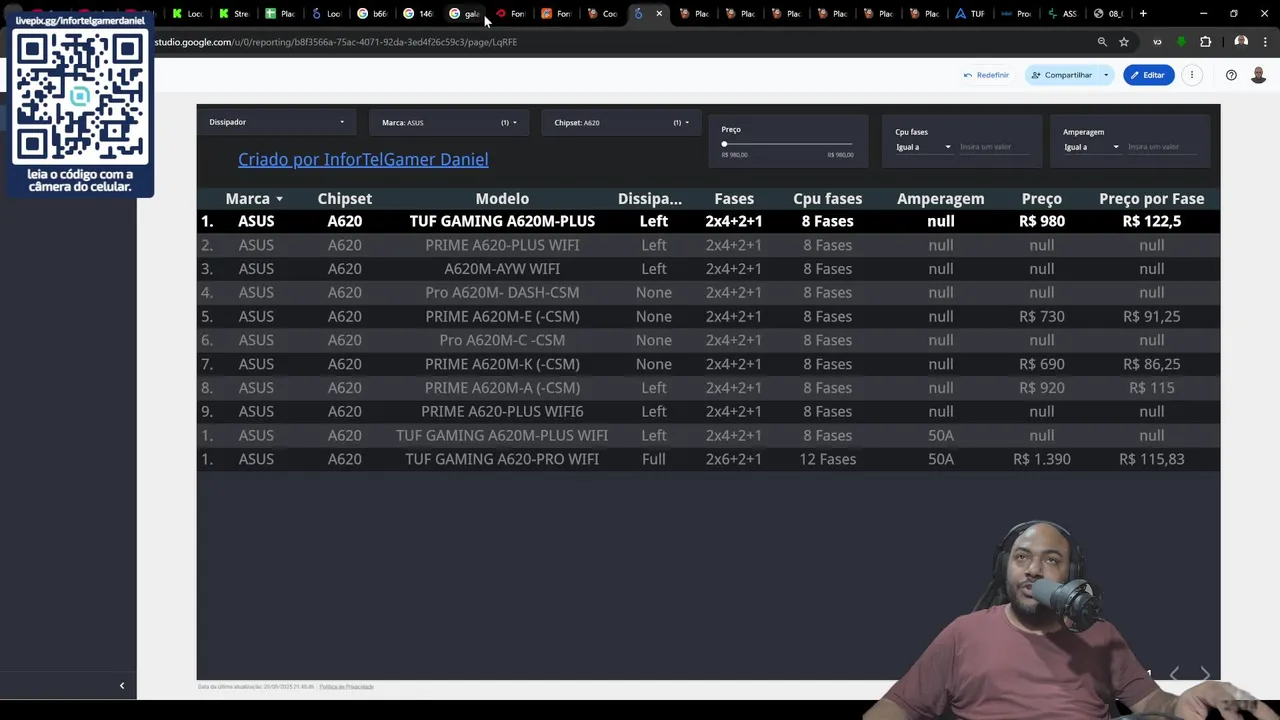The image size is (1280, 720).
Task: Sort by the Amperagem column header
Action: tap(940, 199)
